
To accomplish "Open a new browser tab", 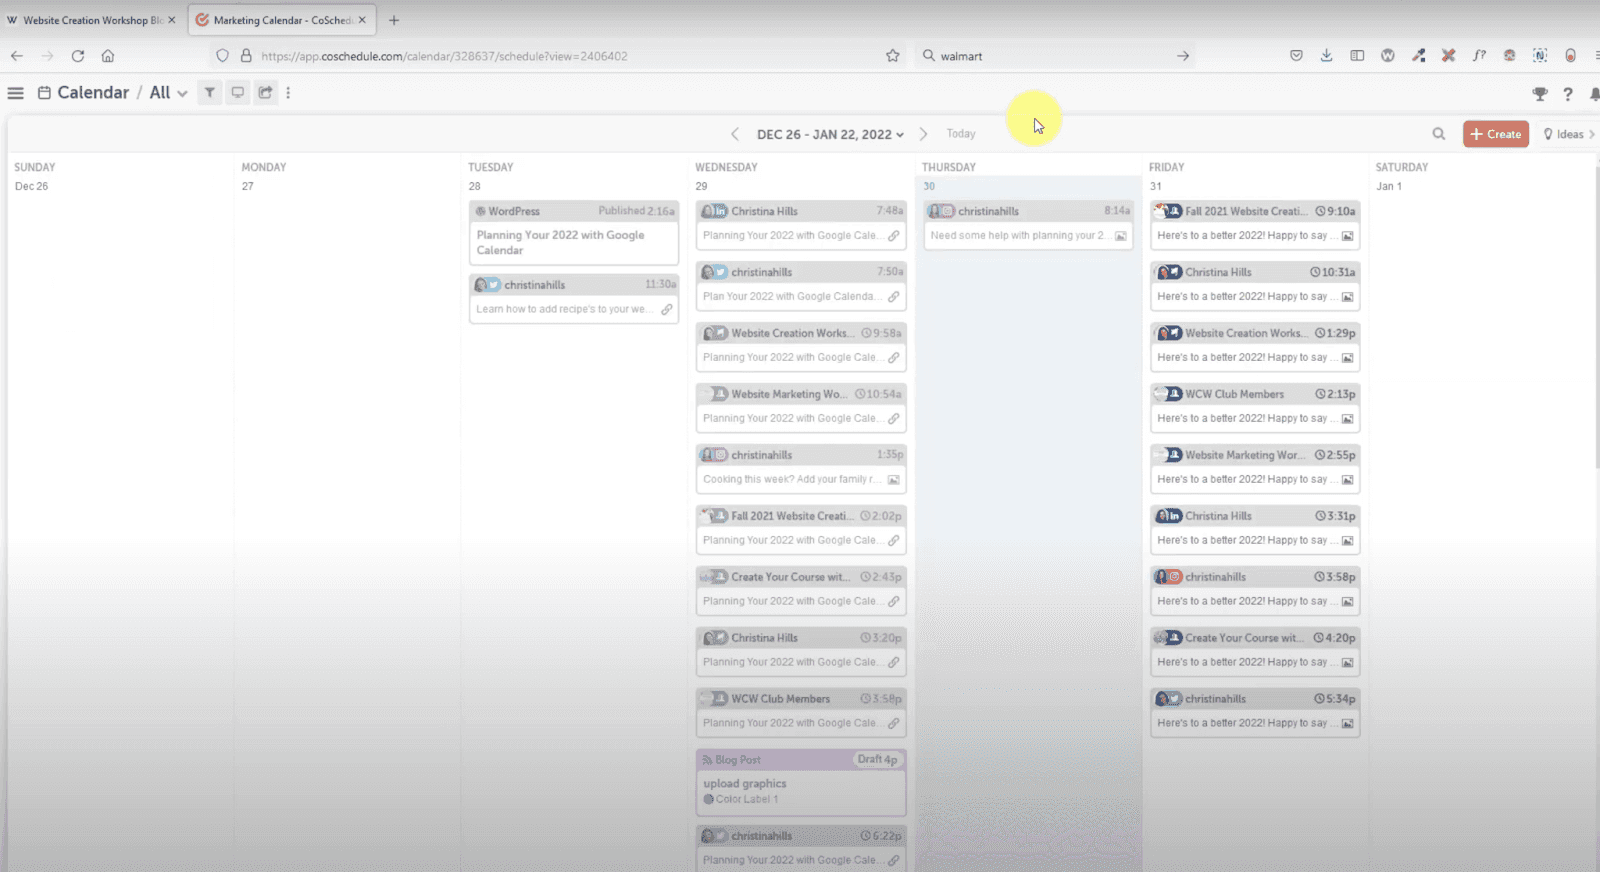I will [x=394, y=20].
